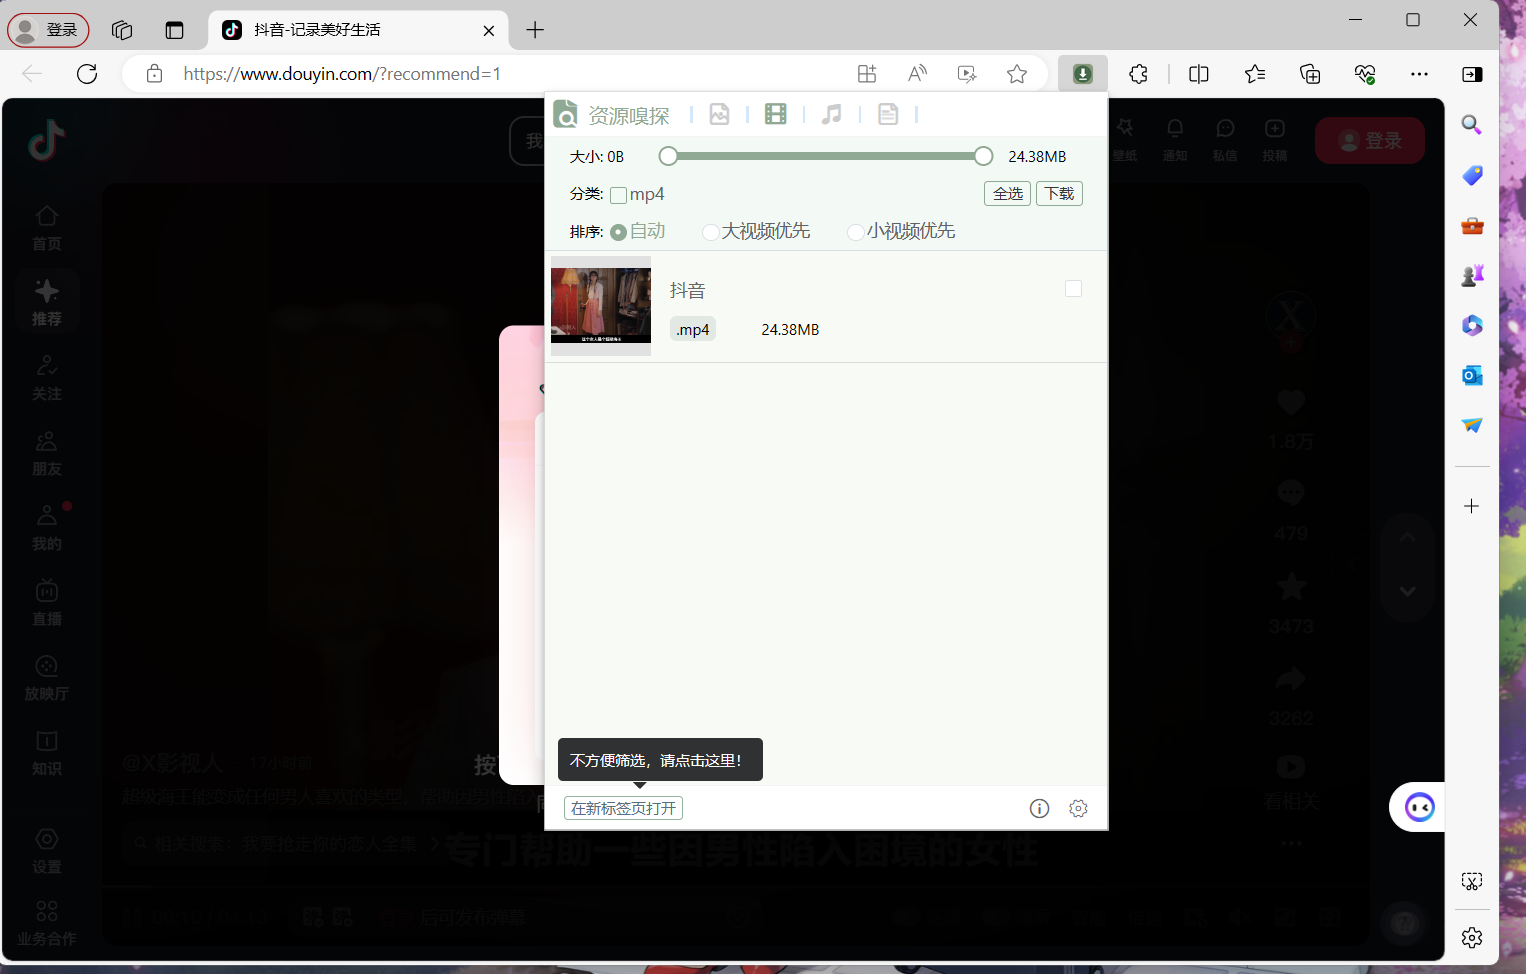1526x974 pixels.
Task: Open sidebar Microsoft 365 icon
Action: pos(1472,325)
